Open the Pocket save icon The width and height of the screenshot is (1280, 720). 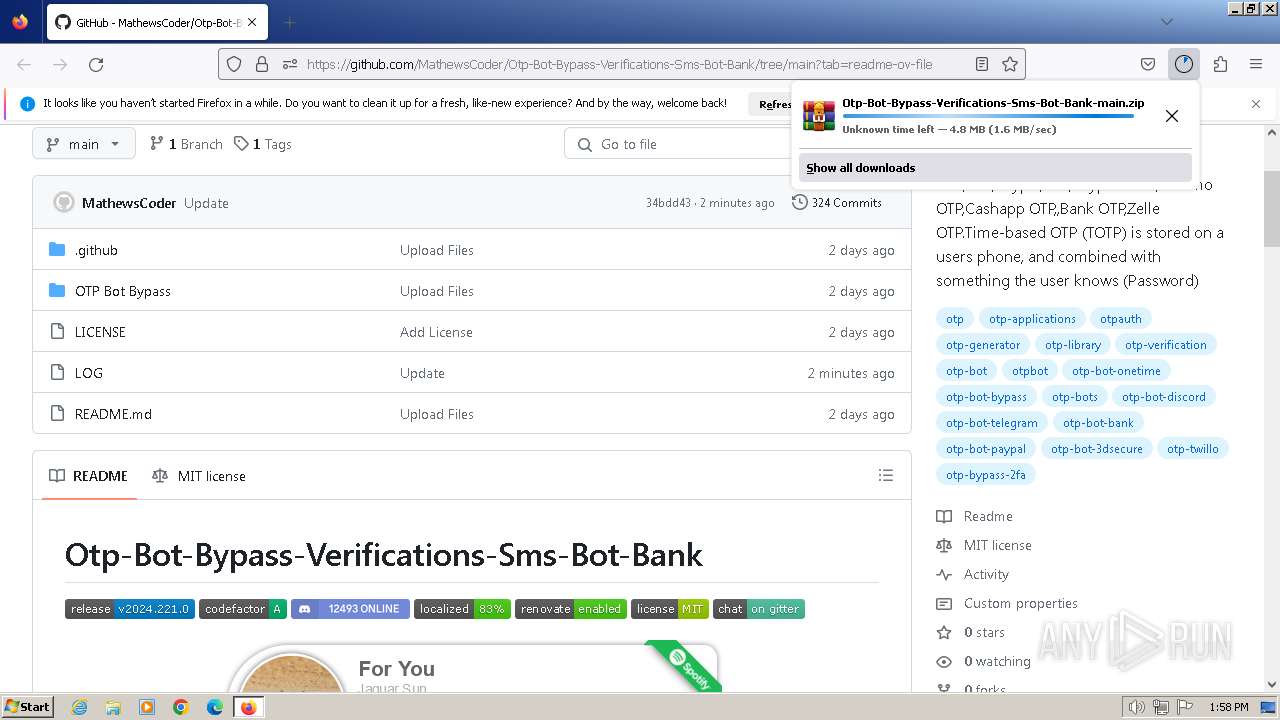1148,64
